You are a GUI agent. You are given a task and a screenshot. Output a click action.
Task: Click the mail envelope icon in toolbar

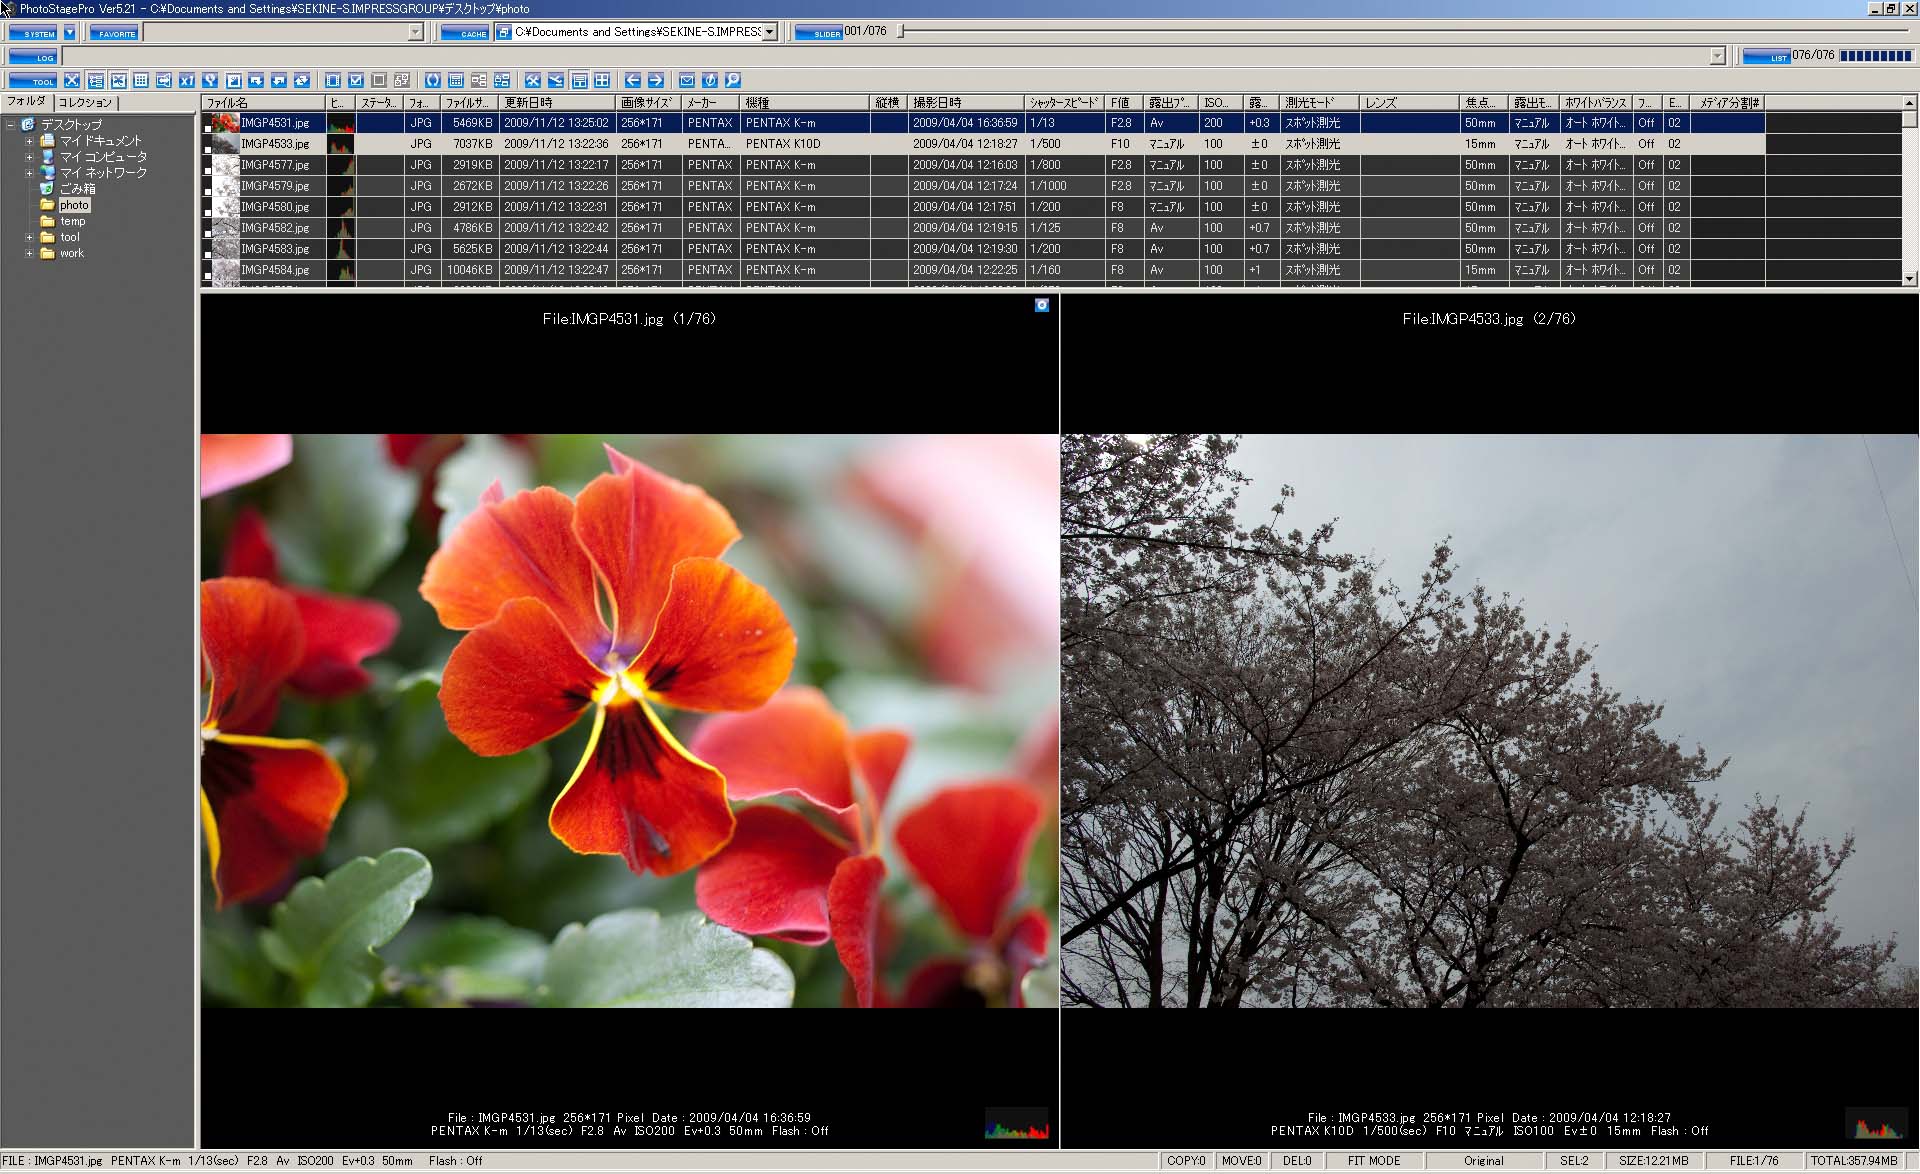click(x=687, y=80)
